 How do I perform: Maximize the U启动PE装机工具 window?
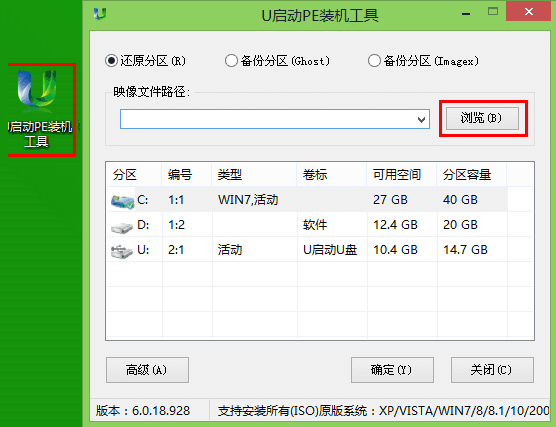pos(493,12)
